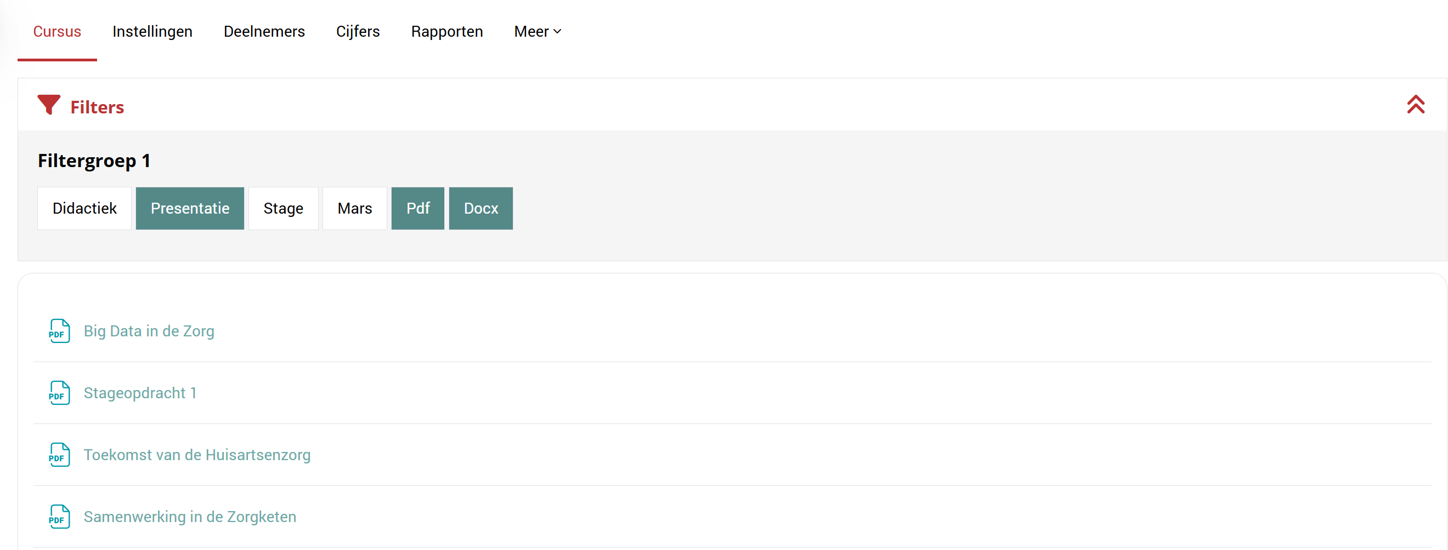This screenshot has width=1448, height=550.
Task: Go to the Deelnemers tab
Action: 264,32
